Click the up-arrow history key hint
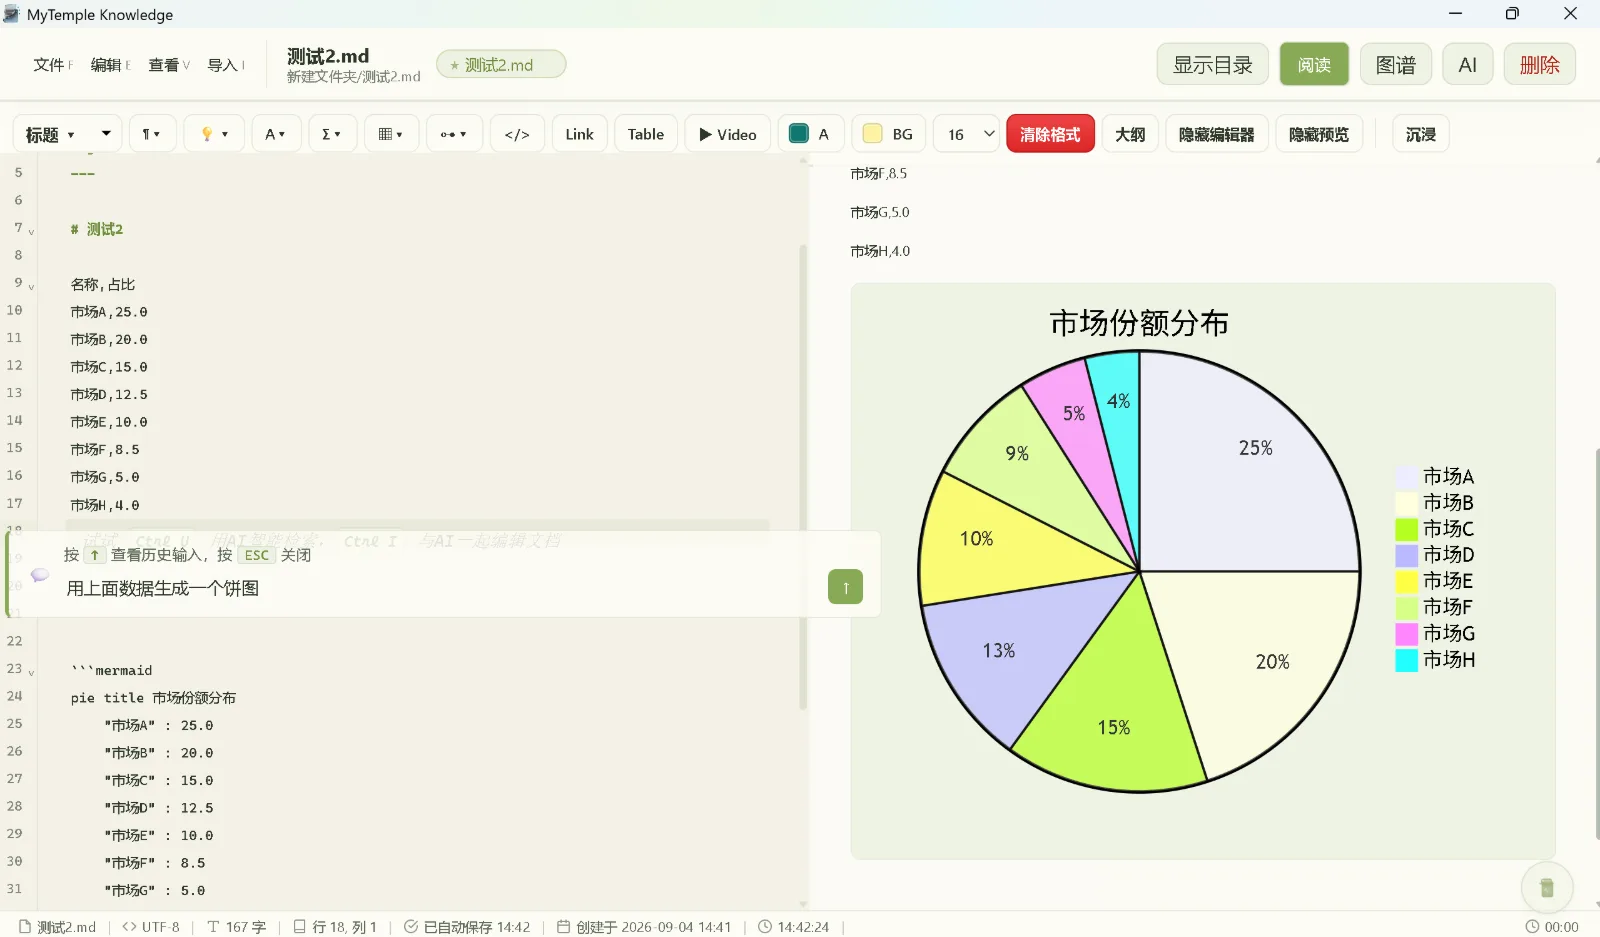The width and height of the screenshot is (1600, 937). 94,555
